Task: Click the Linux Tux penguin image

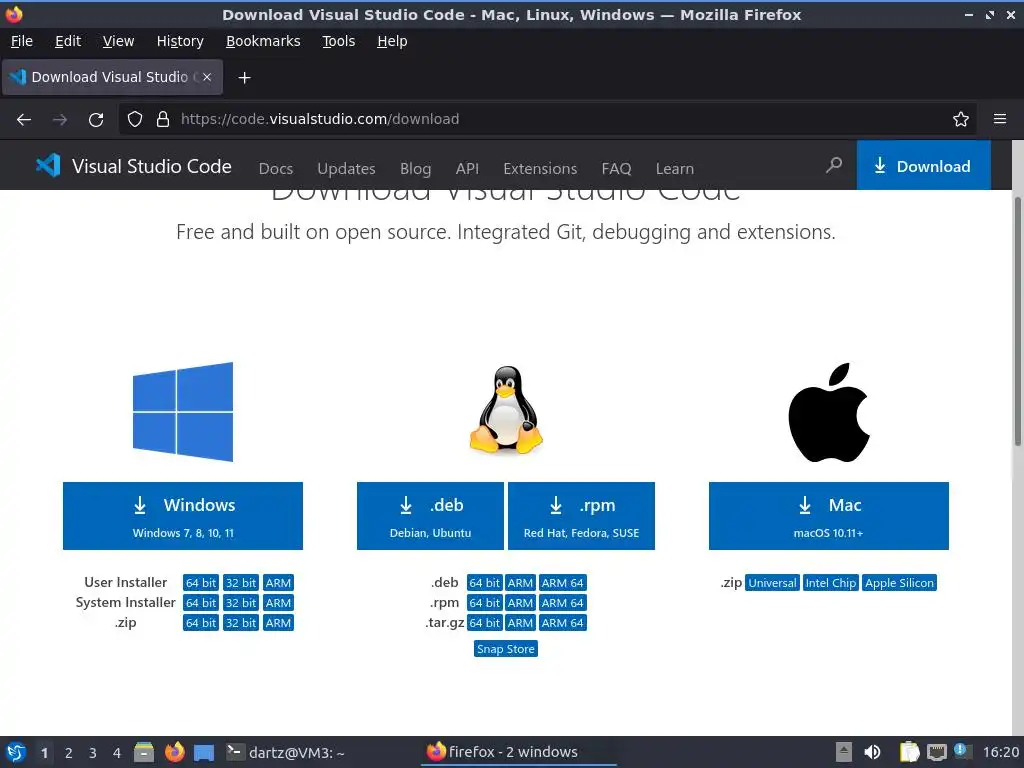Action: pyautogui.click(x=506, y=409)
